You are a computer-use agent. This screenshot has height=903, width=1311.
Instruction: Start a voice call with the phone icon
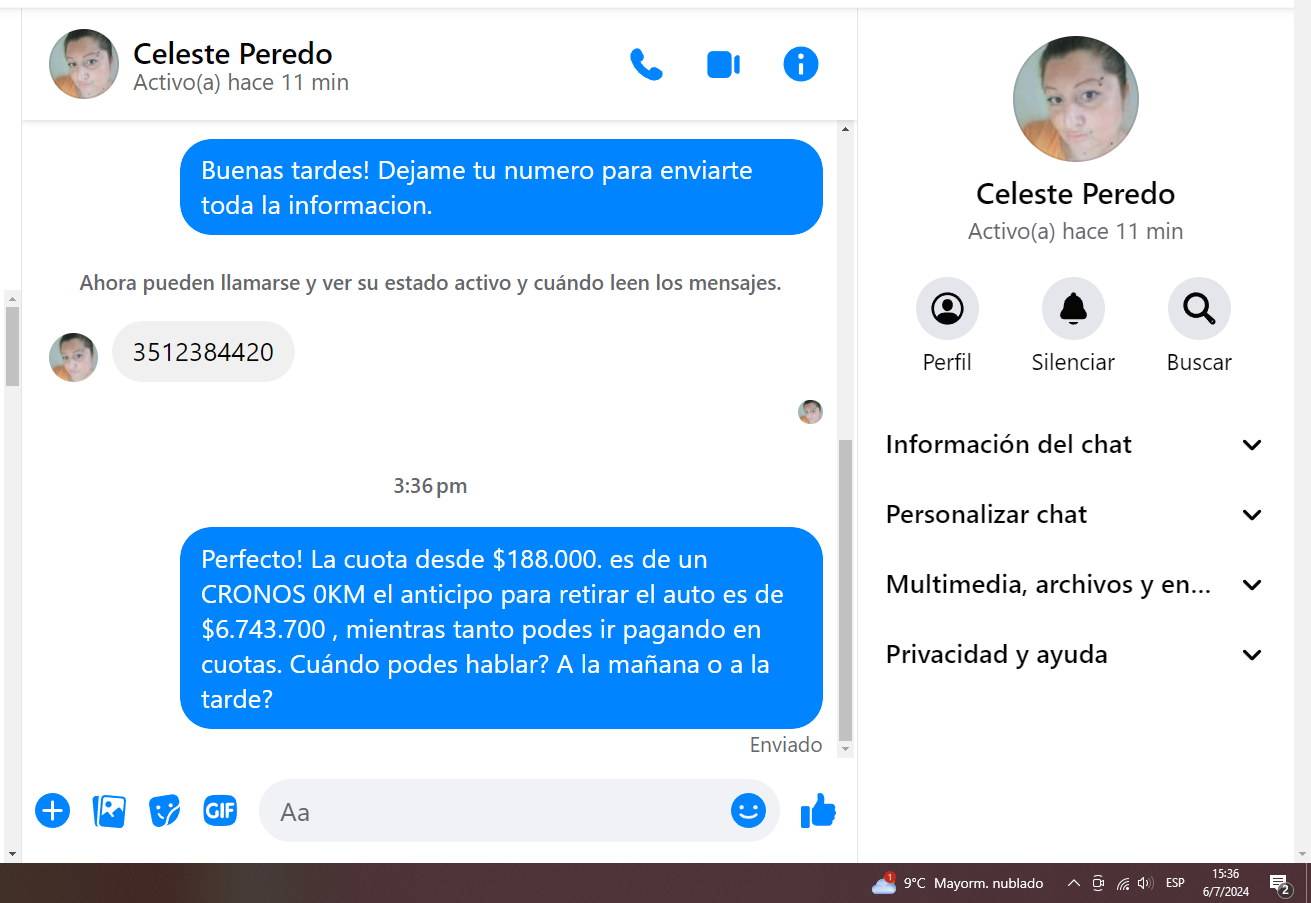pos(646,65)
